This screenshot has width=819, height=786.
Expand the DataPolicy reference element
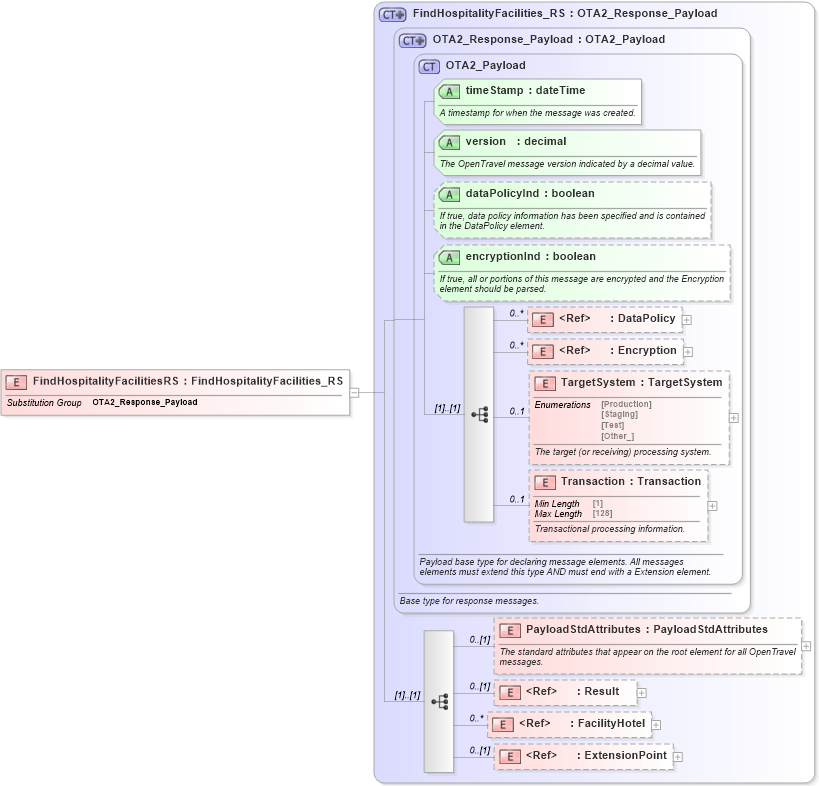[x=687, y=318]
